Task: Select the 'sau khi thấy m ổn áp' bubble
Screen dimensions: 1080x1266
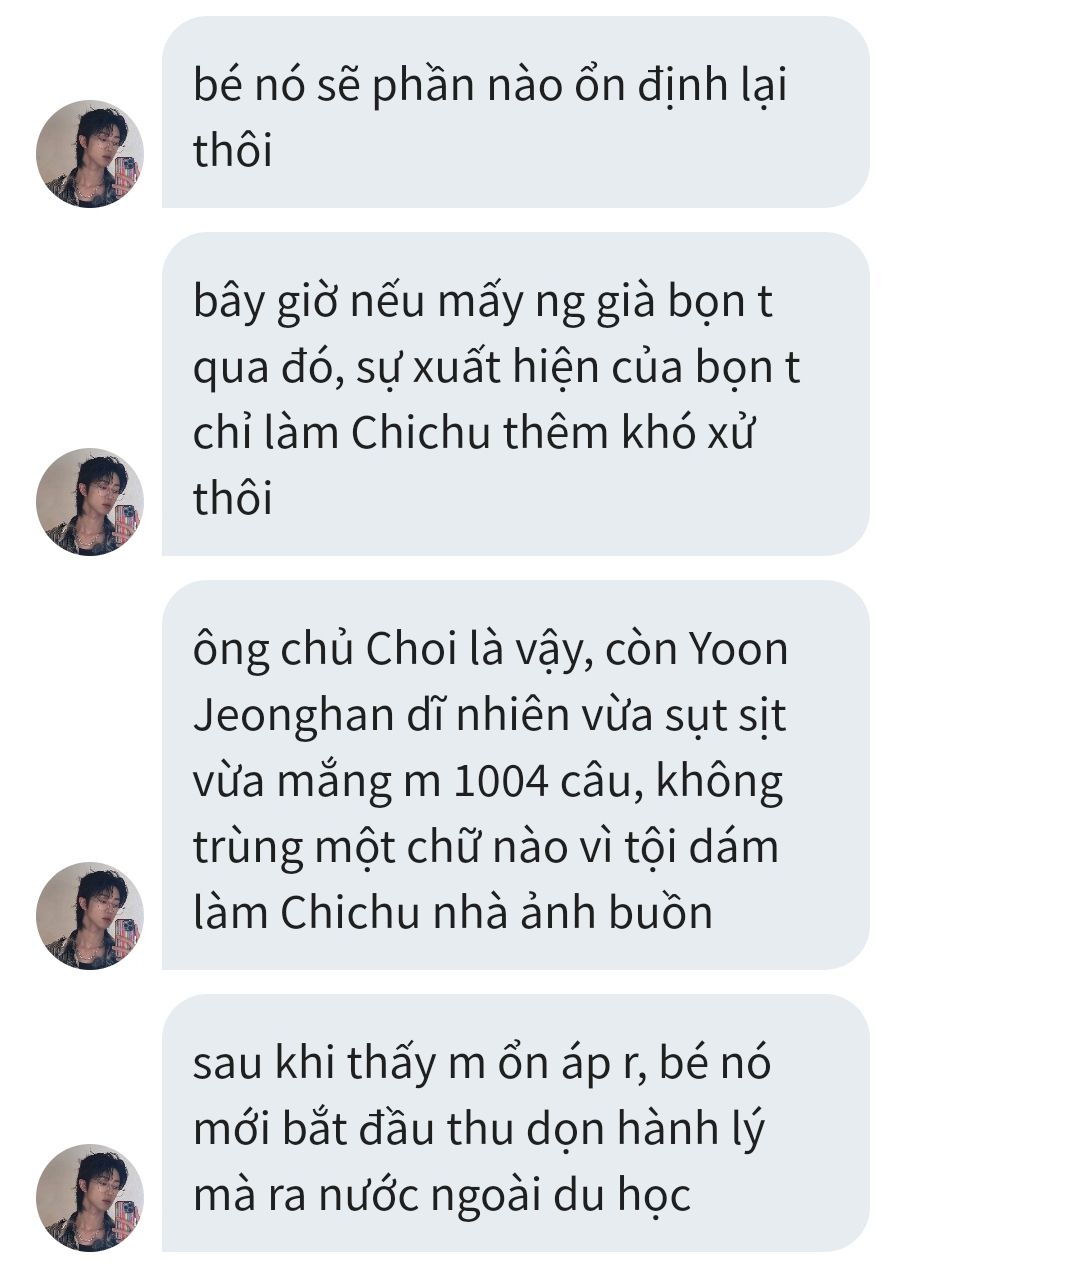Action: point(516,1123)
